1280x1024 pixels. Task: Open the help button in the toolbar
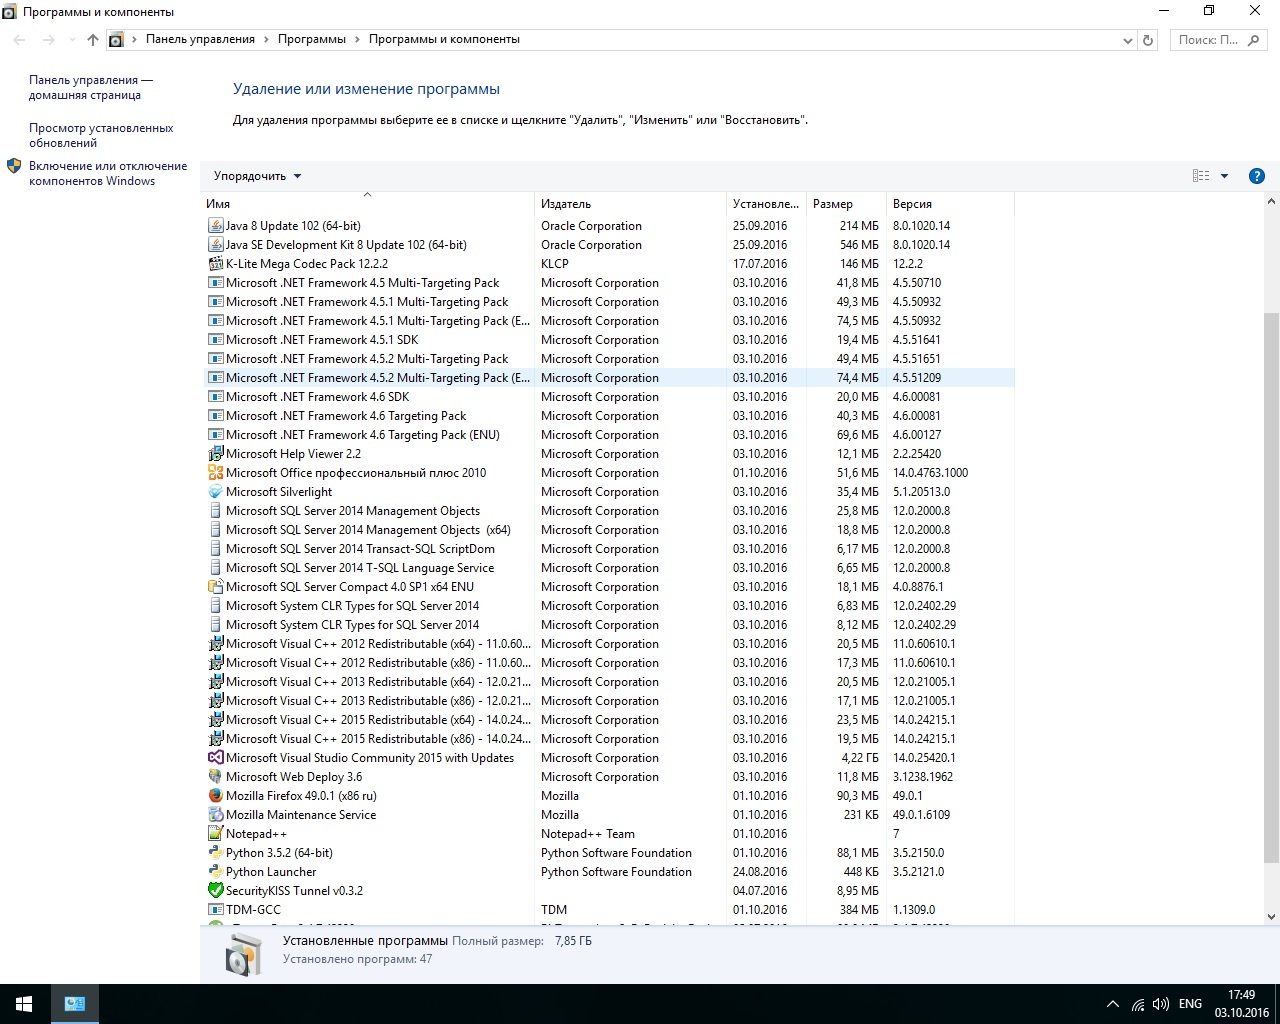(1257, 176)
